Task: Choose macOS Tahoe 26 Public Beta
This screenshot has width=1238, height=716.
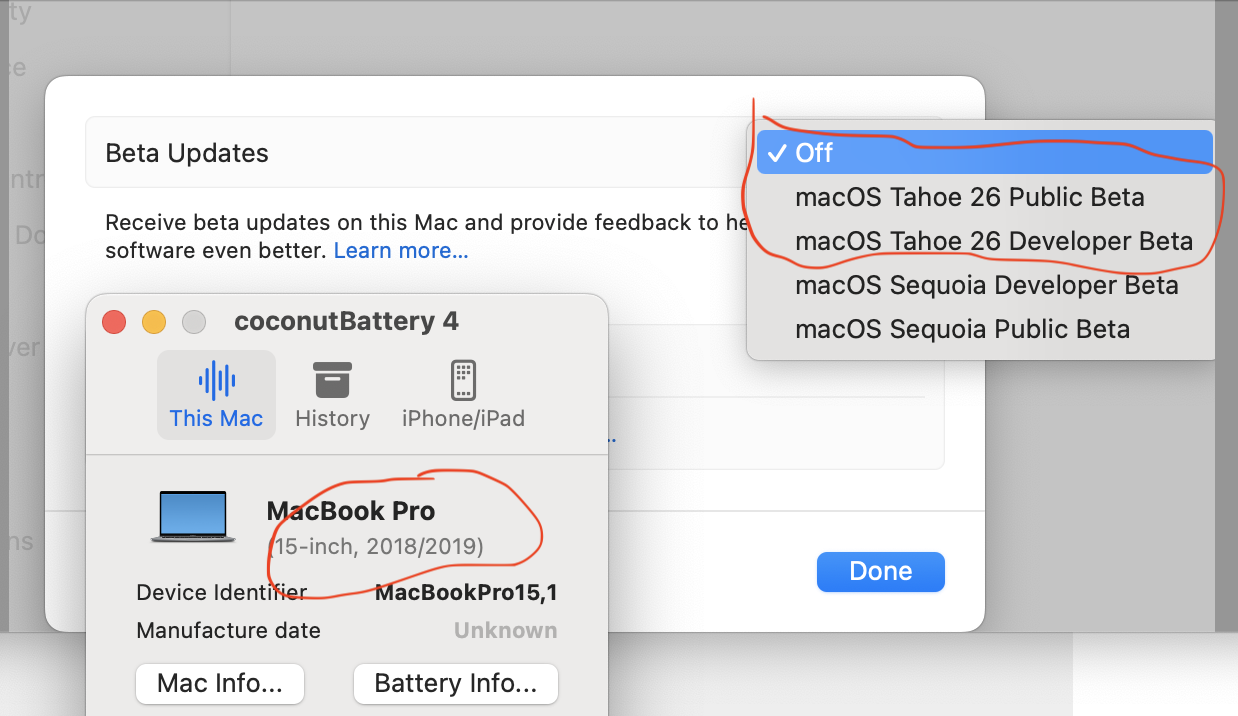Action: (969, 197)
